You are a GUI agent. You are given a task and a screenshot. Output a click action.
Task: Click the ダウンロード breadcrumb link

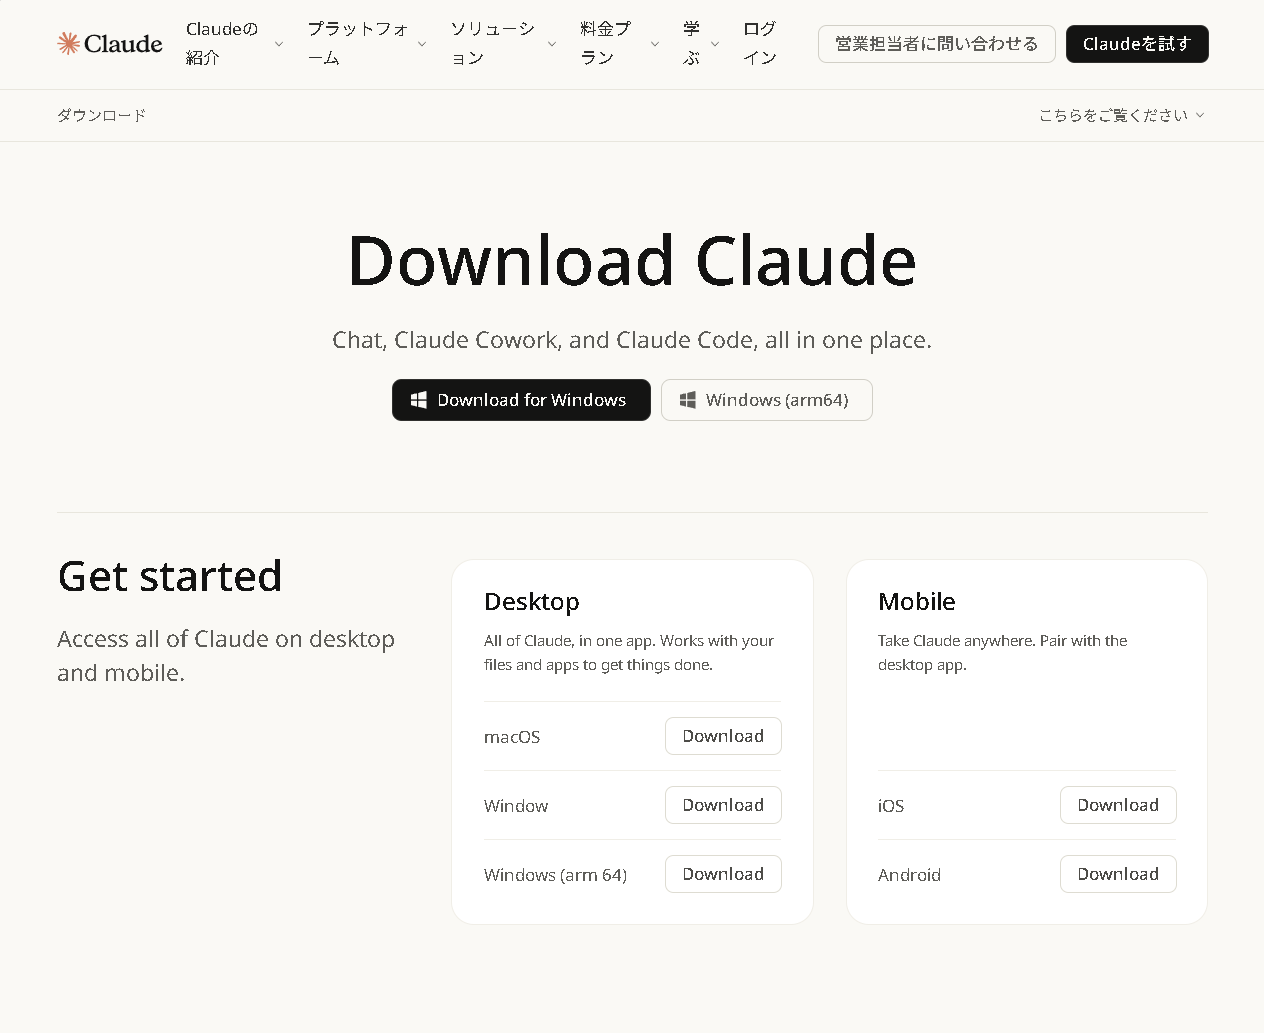click(101, 115)
